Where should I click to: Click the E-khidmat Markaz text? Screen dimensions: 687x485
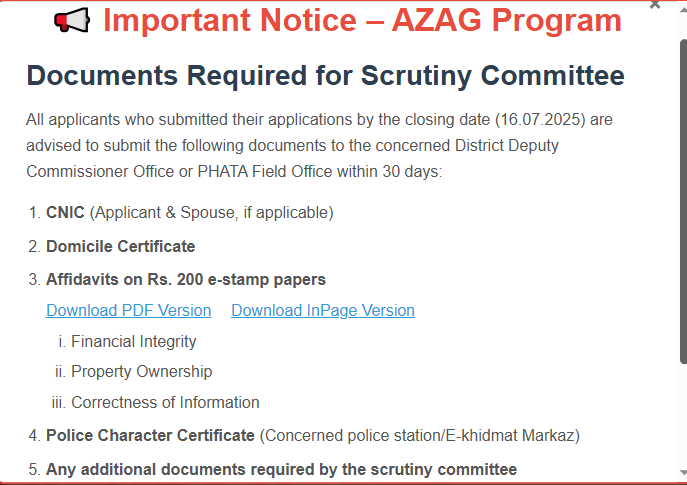click(510, 435)
